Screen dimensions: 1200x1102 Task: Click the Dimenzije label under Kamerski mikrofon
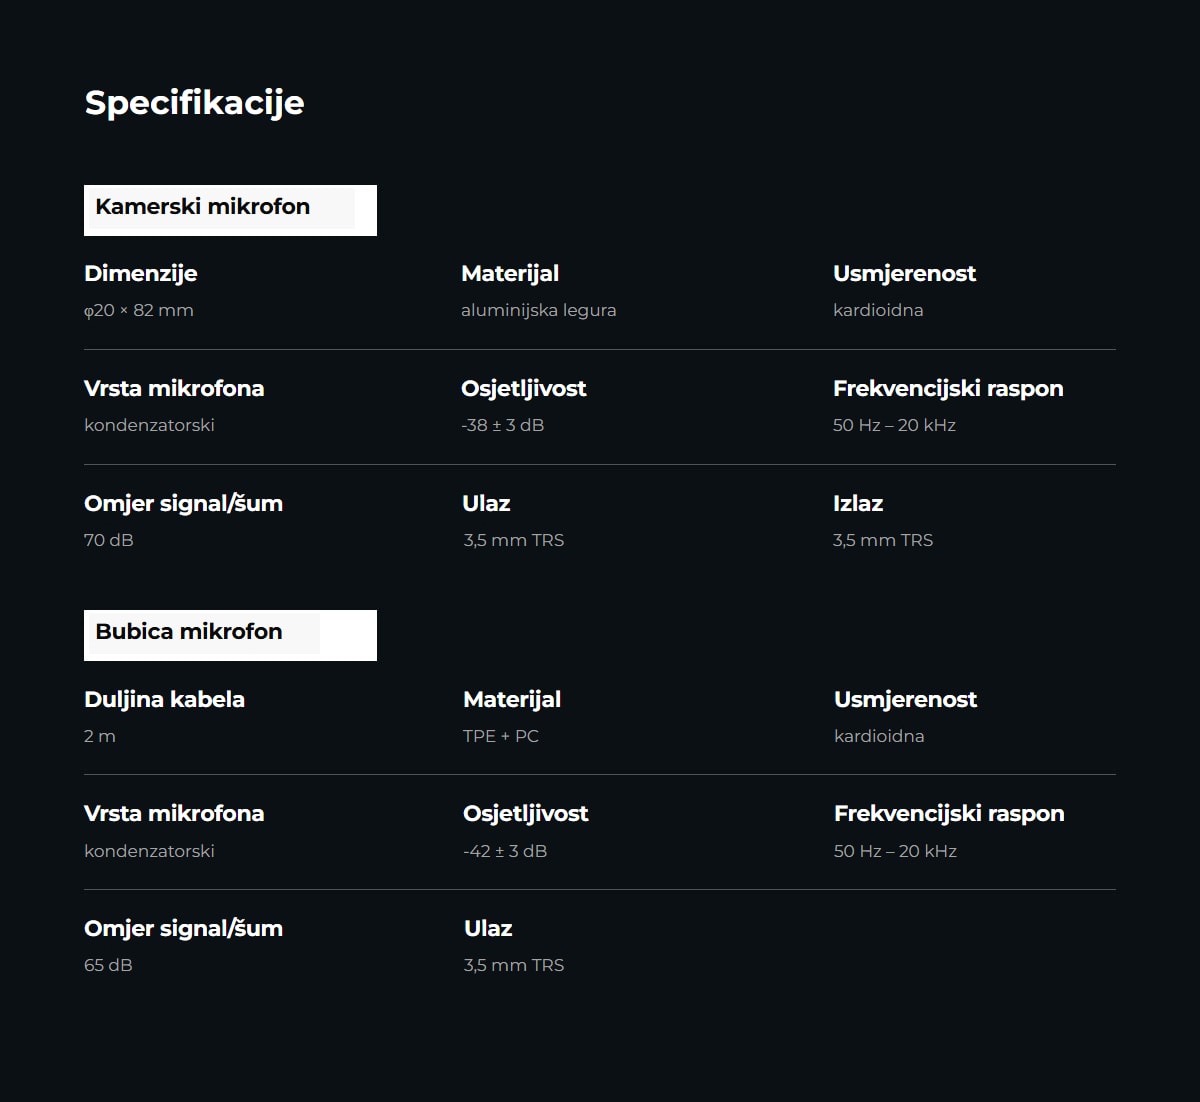click(140, 274)
